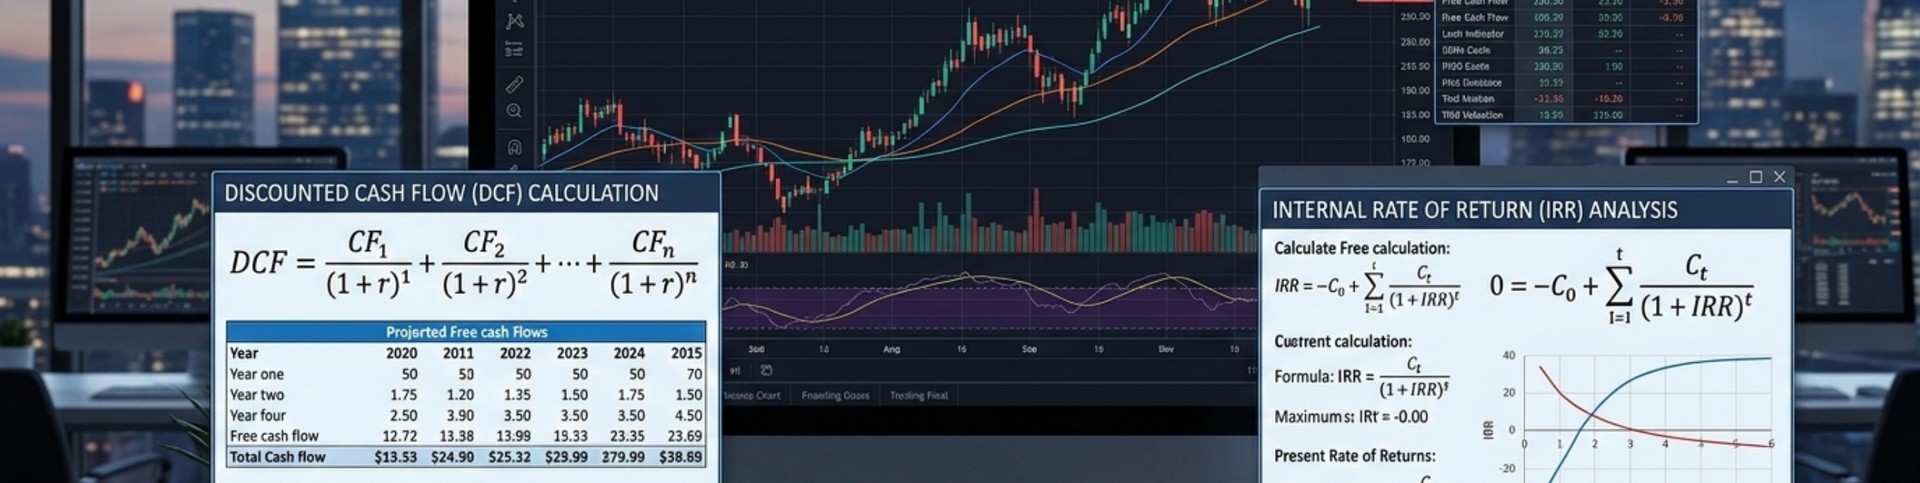
Task: Select the 'Year one' row label
Action: pyautogui.click(x=257, y=374)
